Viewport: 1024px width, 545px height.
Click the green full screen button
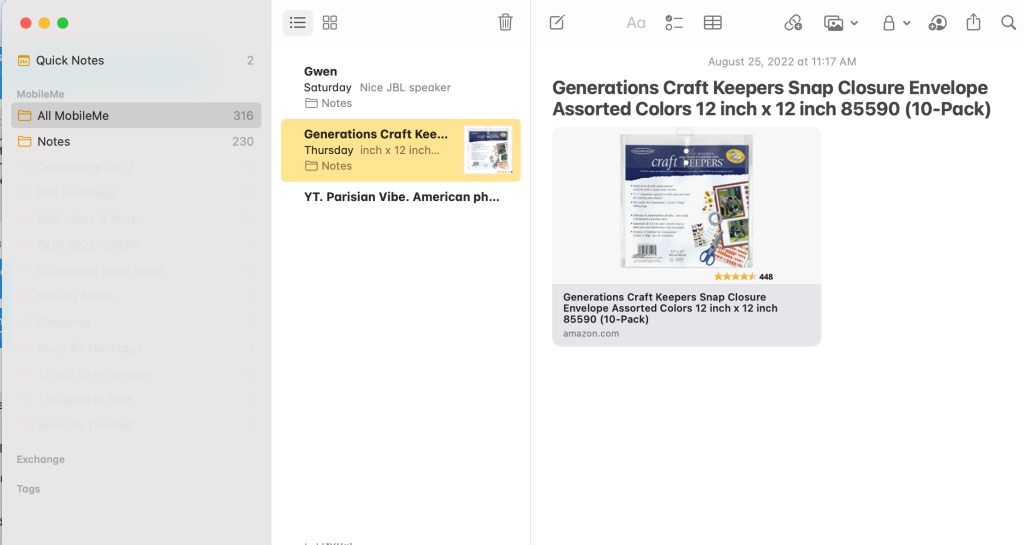coord(63,23)
